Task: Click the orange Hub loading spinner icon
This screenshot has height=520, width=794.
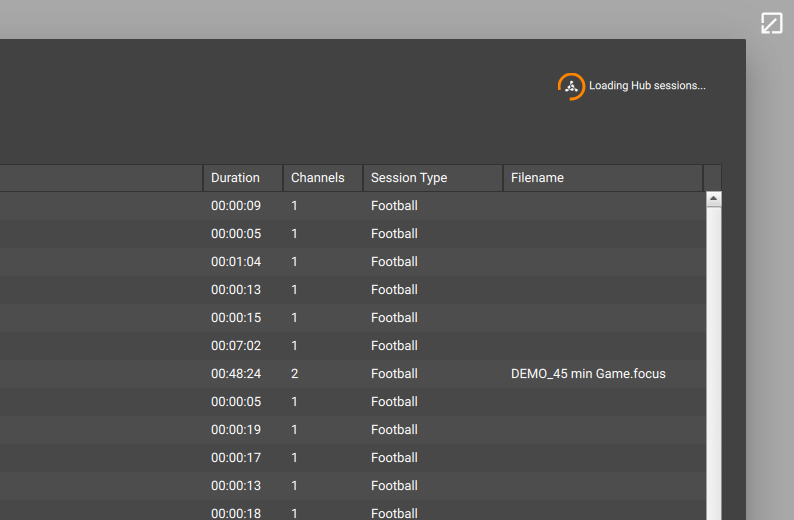Action: tap(571, 87)
